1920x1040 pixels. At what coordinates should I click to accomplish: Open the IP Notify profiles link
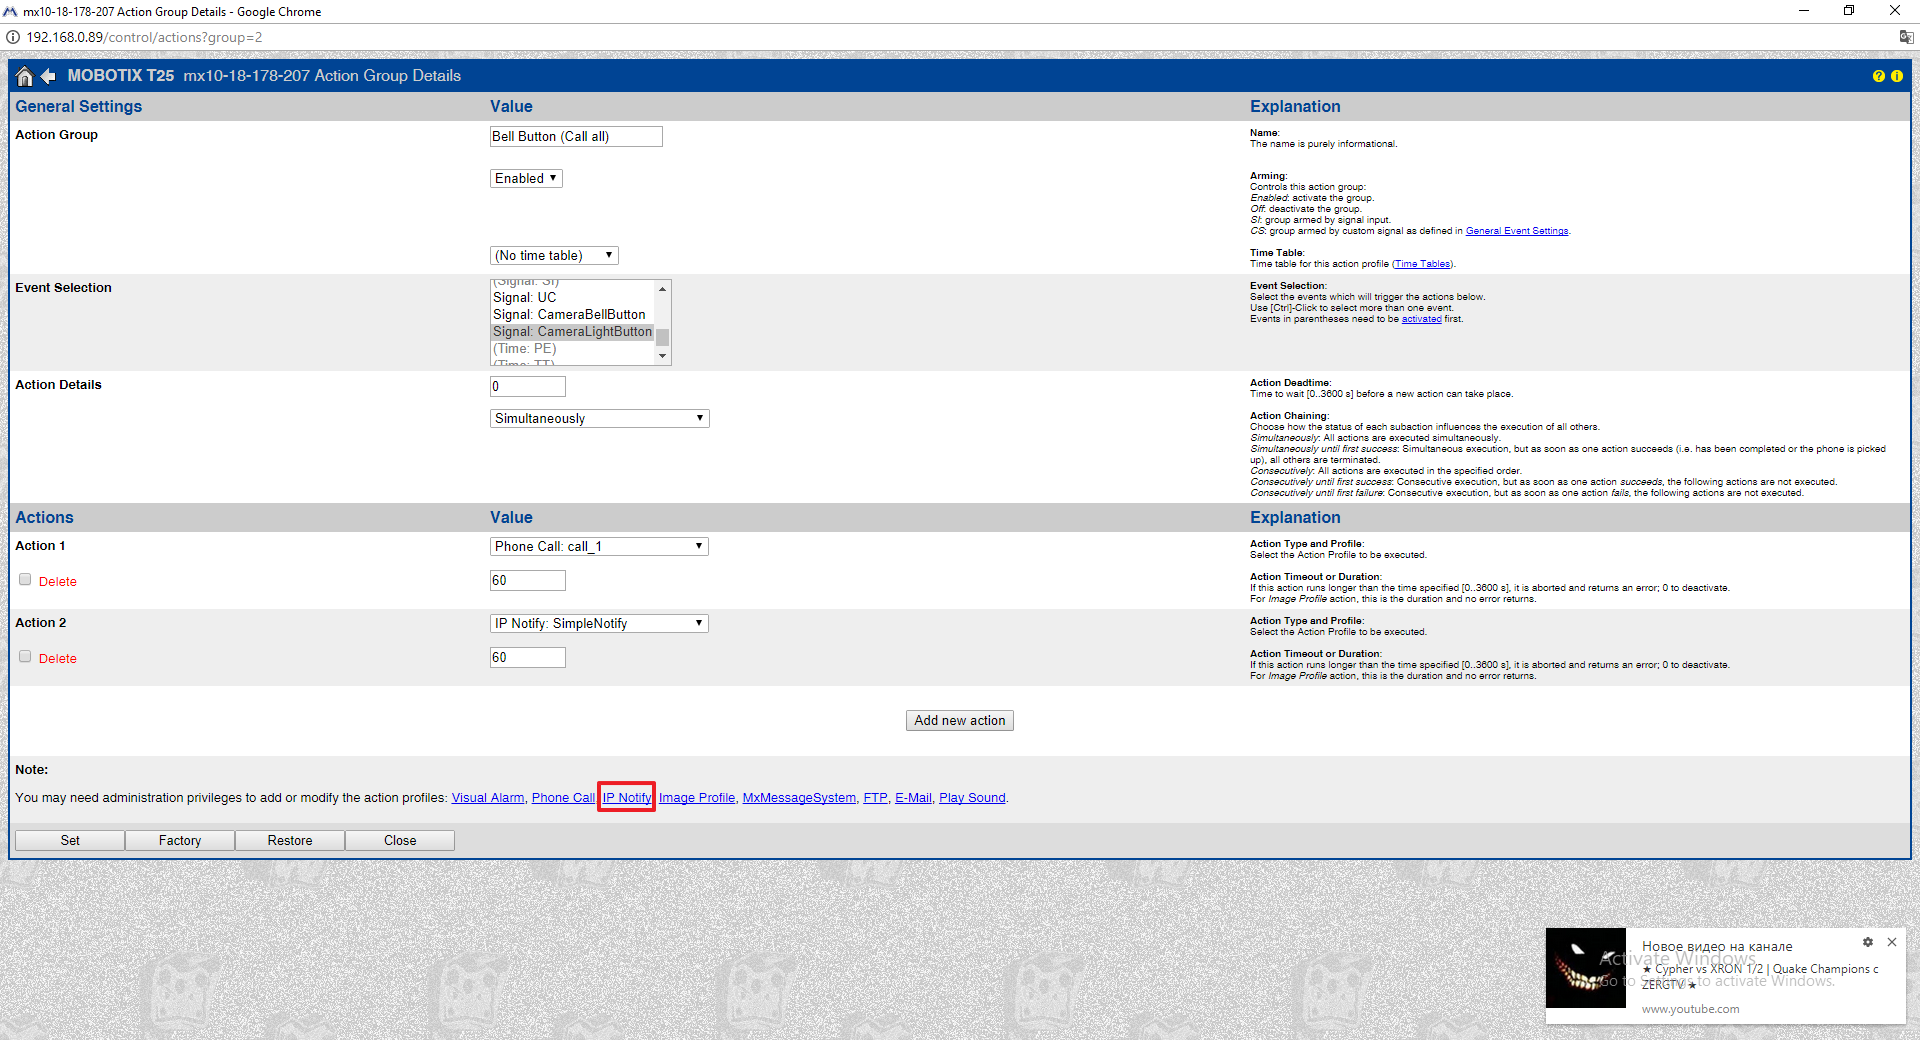[626, 798]
